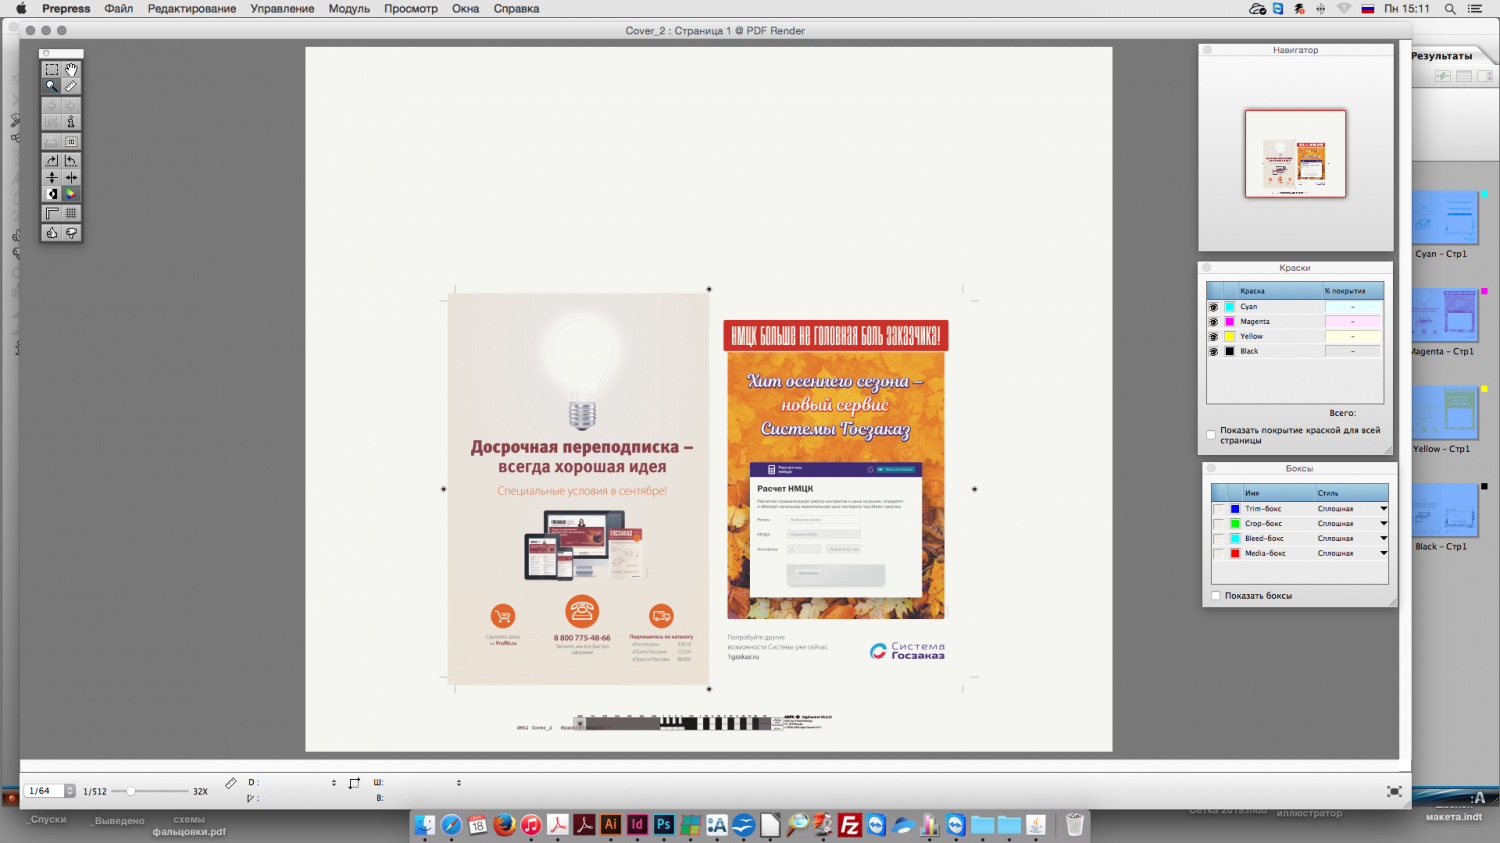Screen dimensions: 1500x843
Task: Open Adobe InDesign from the Dock
Action: point(637,825)
